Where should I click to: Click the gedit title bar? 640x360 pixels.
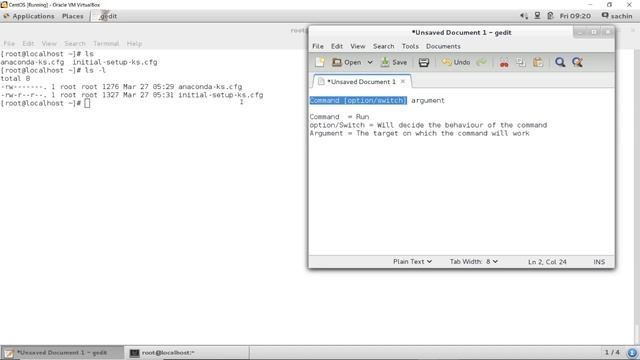(461, 32)
